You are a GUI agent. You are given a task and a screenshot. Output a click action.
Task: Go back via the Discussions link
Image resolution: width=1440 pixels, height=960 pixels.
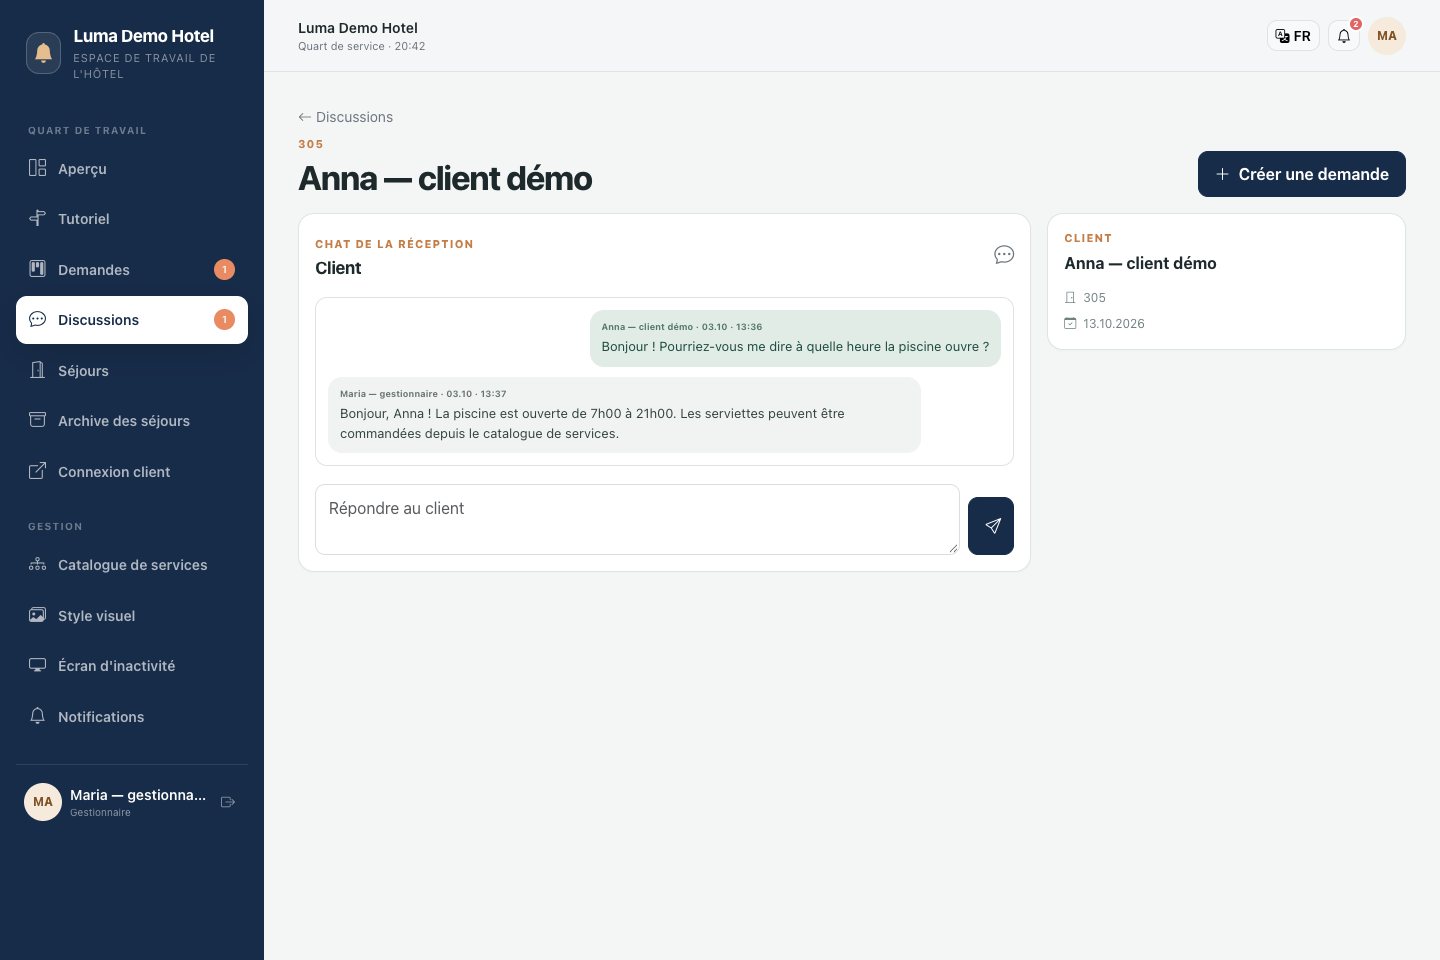pos(346,117)
